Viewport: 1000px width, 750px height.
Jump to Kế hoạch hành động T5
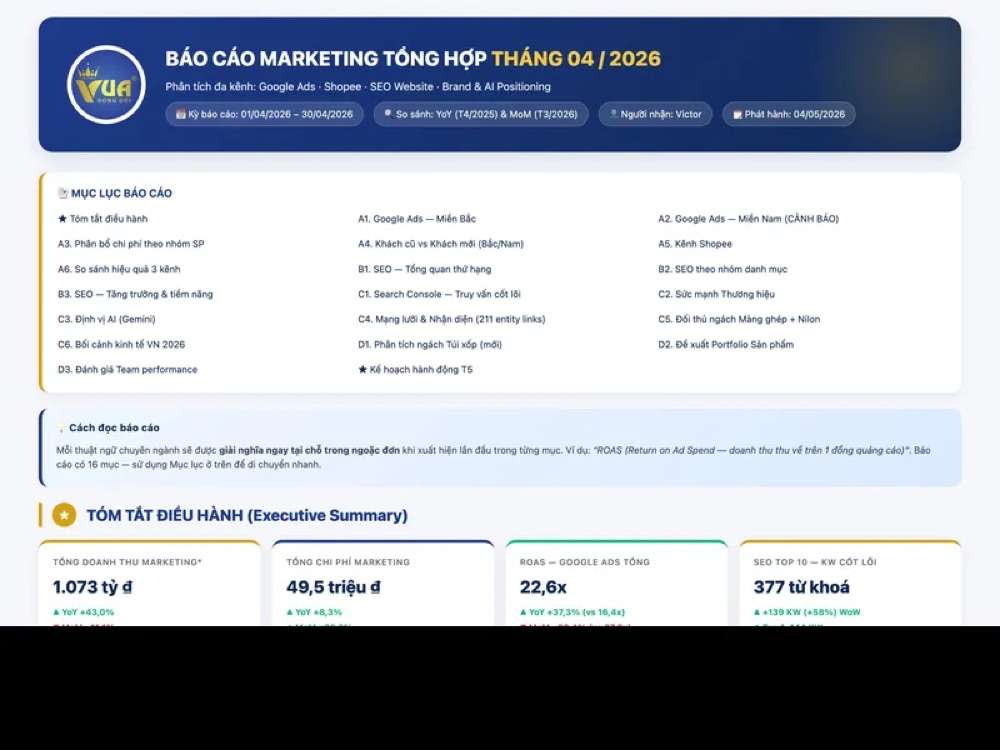coord(415,369)
